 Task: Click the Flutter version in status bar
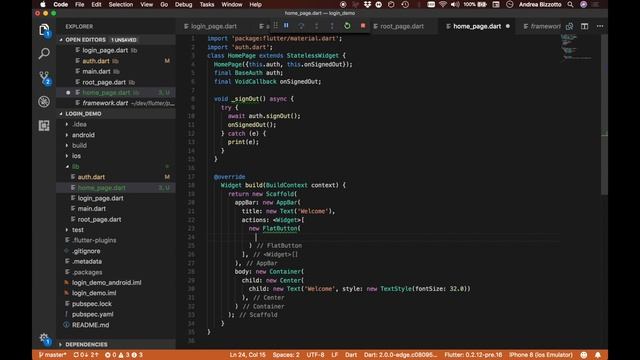click(x=473, y=355)
